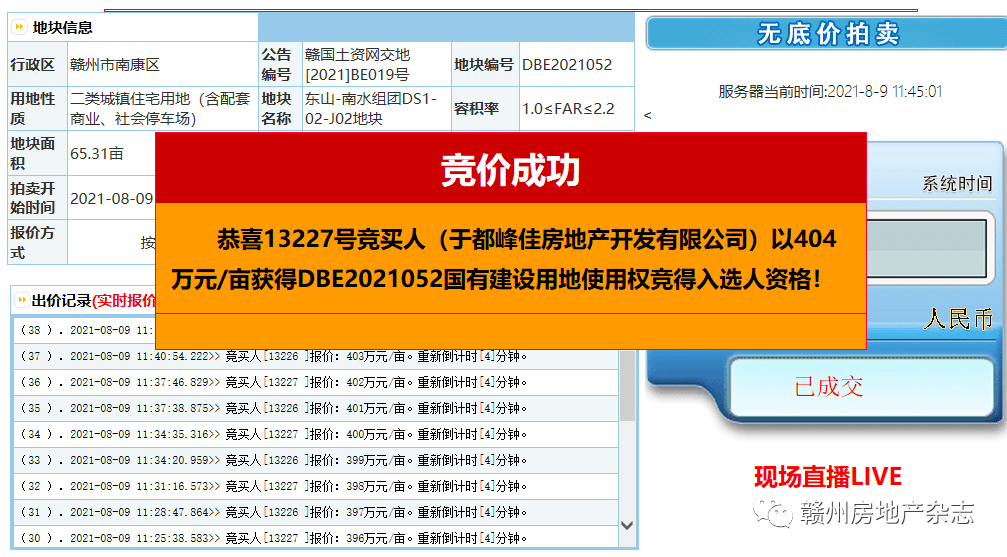Screen dimensions: 1007x557
Task: Click the small < collapse arrow
Action: 647,116
